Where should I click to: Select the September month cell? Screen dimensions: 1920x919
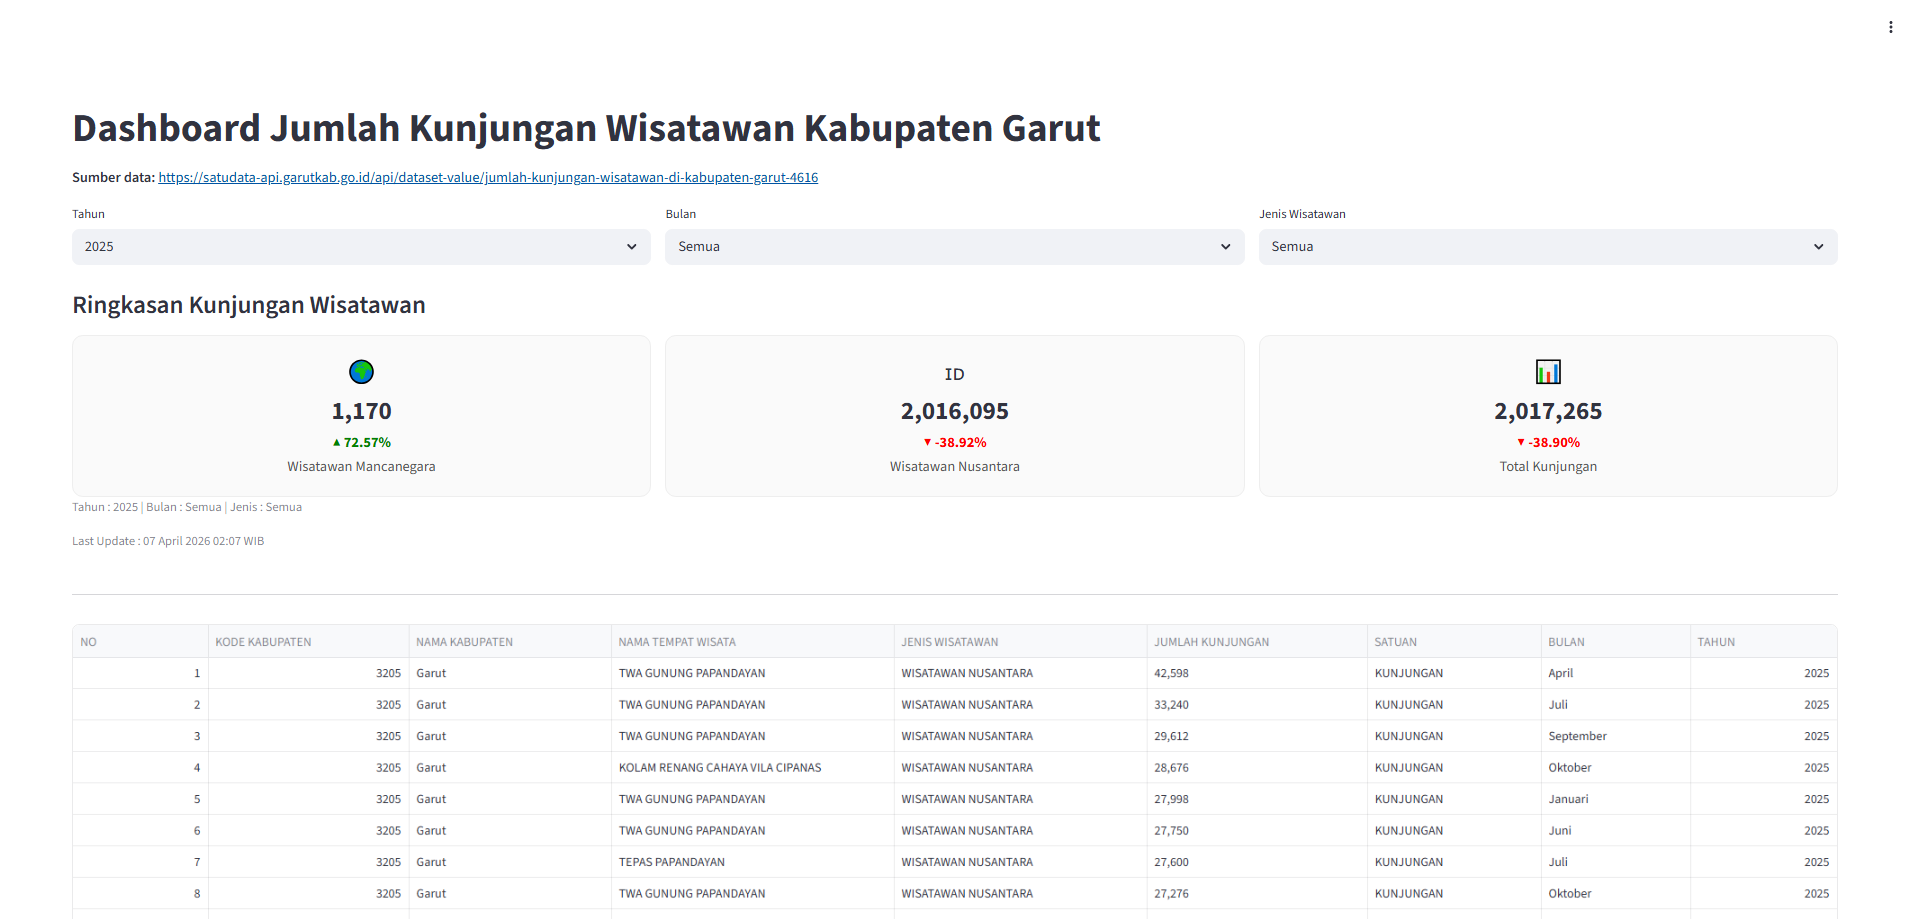(1615, 736)
